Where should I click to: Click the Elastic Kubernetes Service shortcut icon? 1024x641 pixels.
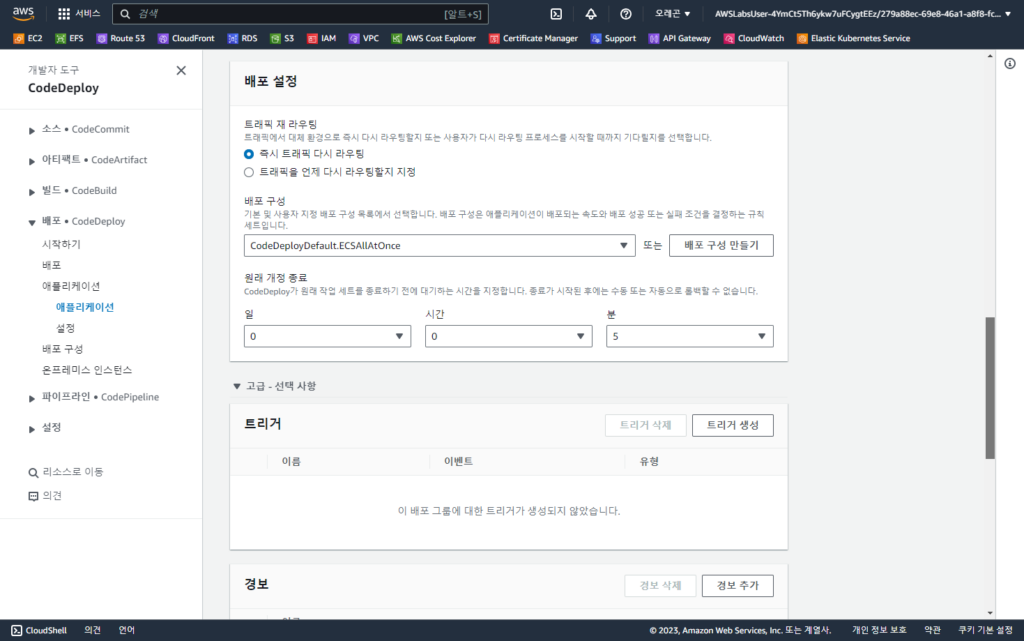(x=802, y=39)
